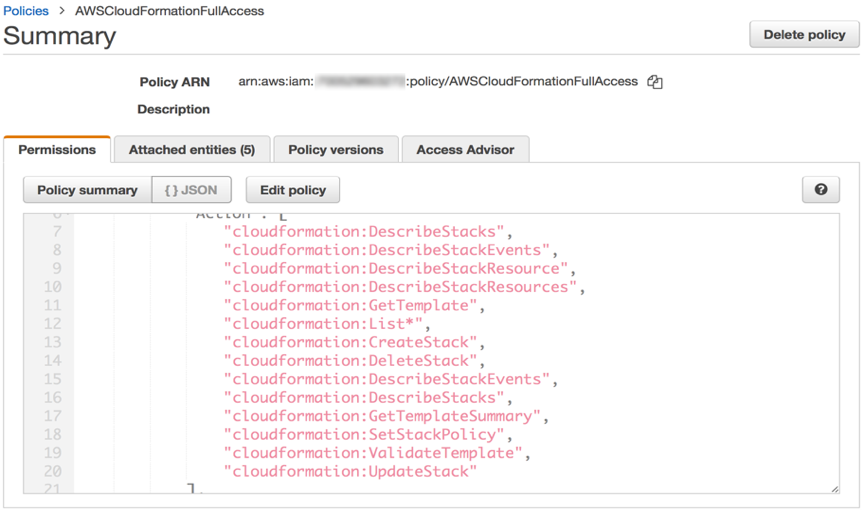Viewport: 862px width, 510px height.
Task: Click the "cloudformation:DescribeStackResource" entry on line 9
Action: pyautogui.click(x=396, y=268)
